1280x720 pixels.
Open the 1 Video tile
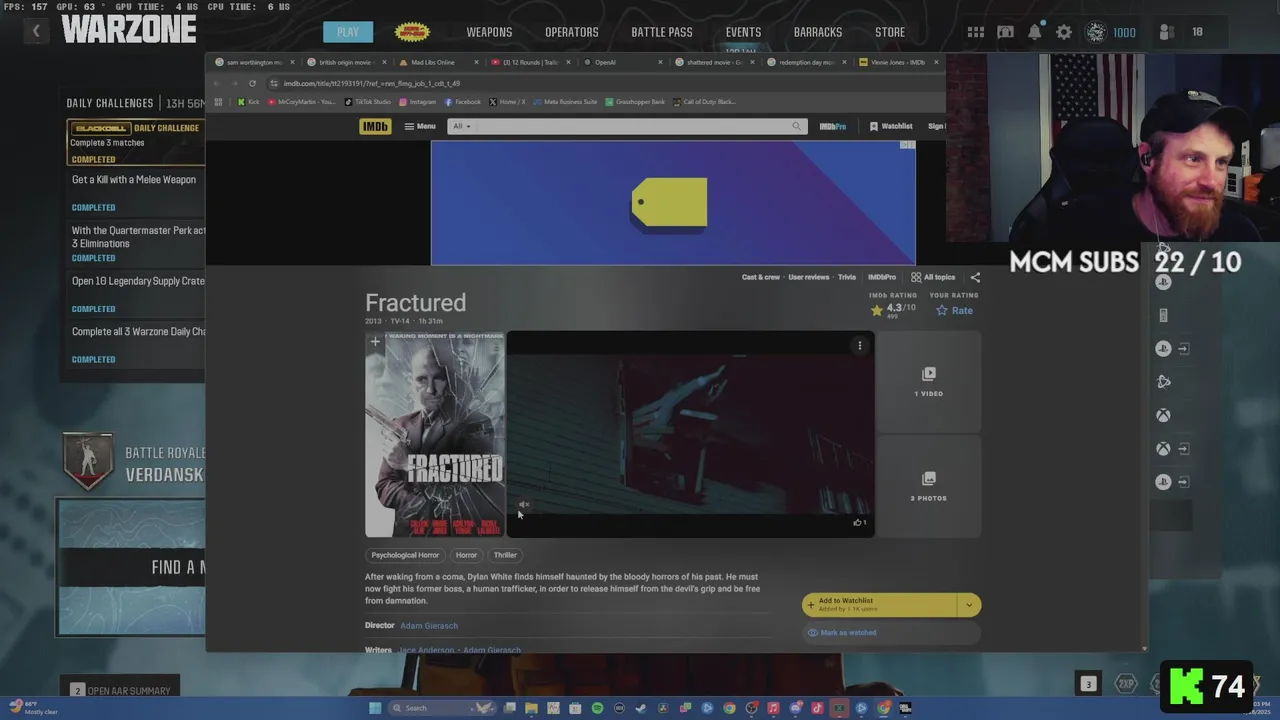coord(928,382)
